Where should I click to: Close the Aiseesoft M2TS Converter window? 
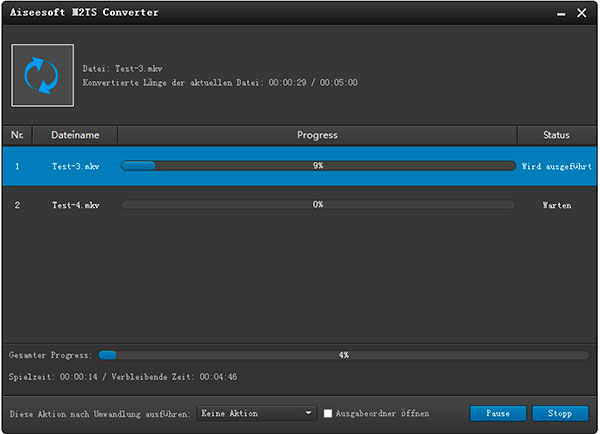pyautogui.click(x=582, y=13)
